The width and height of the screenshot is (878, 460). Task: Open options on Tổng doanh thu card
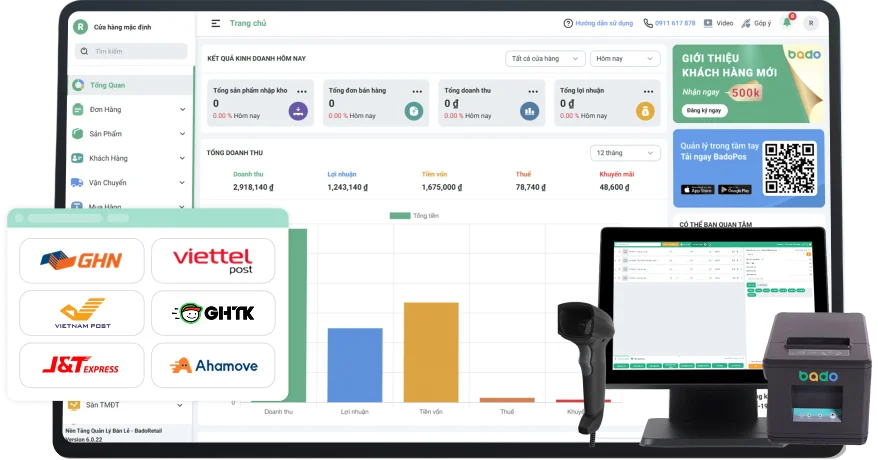[533, 91]
